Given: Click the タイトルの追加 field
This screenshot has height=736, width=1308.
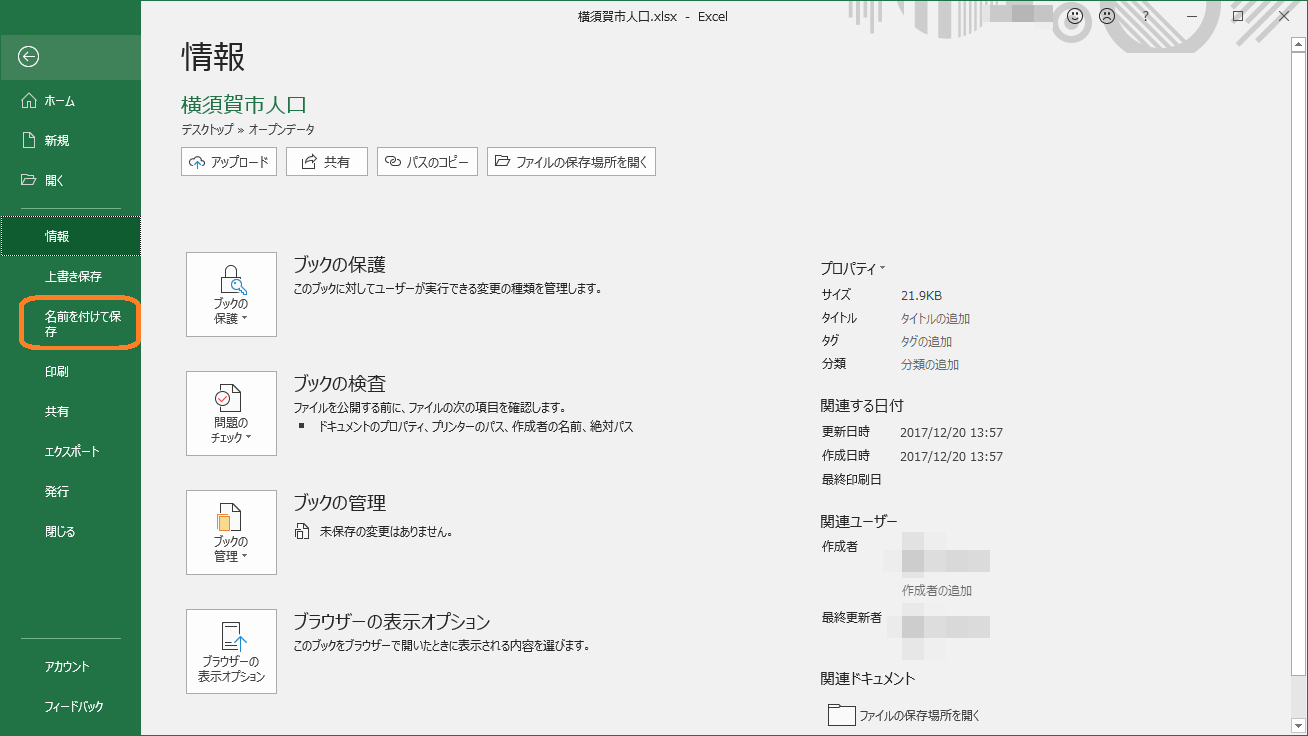Looking at the screenshot, I should point(935,319).
